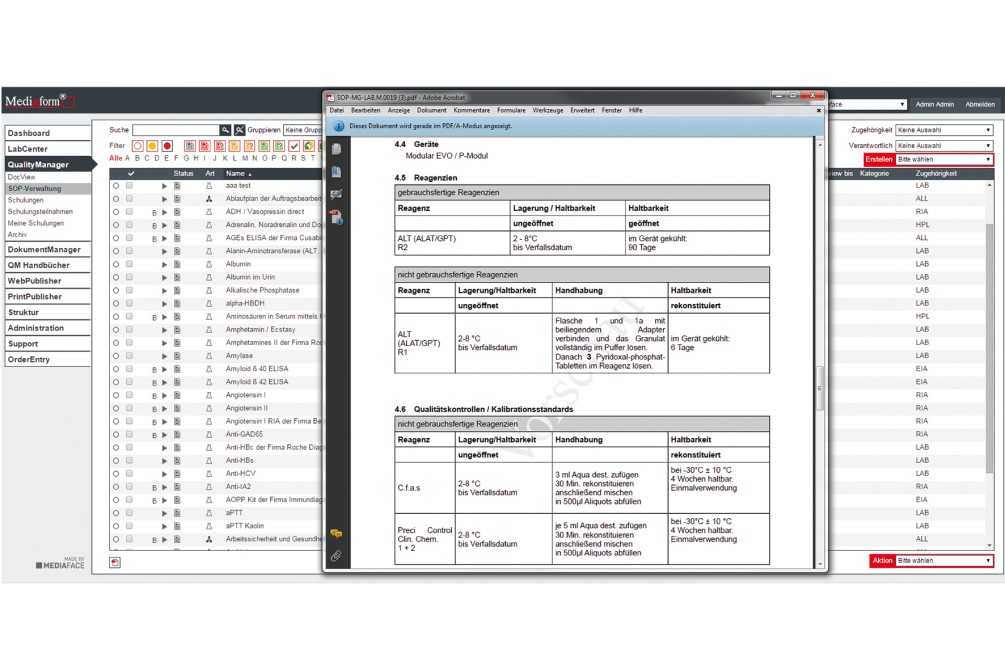1005x670 pixels.
Task: Click the flowchart Art icon for Ablaufplan row
Action: (x=209, y=199)
